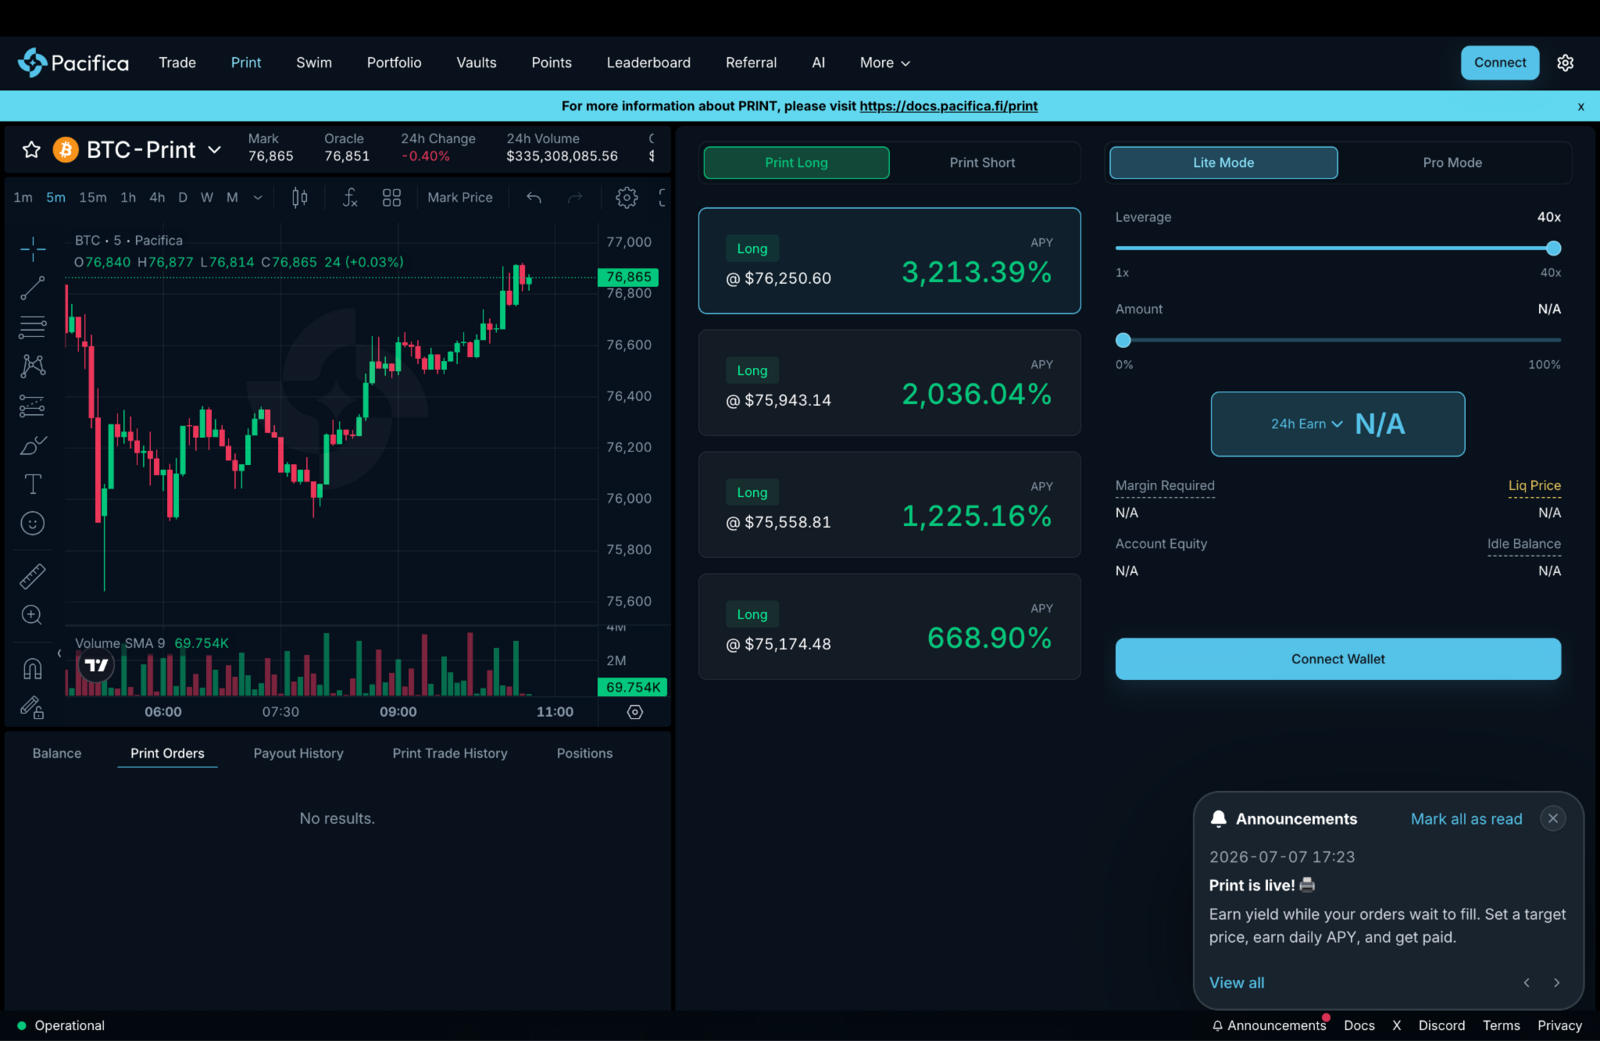Viewport: 1600px width, 1041px height.
Task: Collapse the volume indicator legend arrow
Action: pos(59,653)
